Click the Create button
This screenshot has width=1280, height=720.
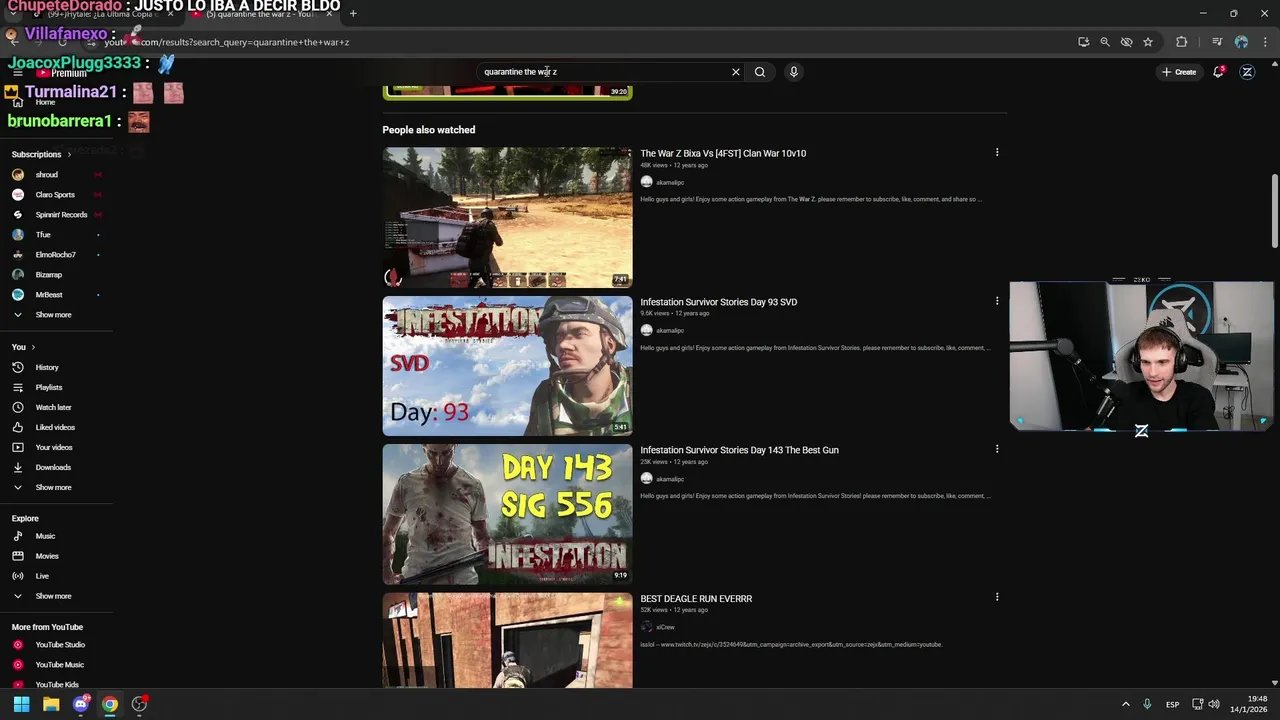pos(1179,72)
